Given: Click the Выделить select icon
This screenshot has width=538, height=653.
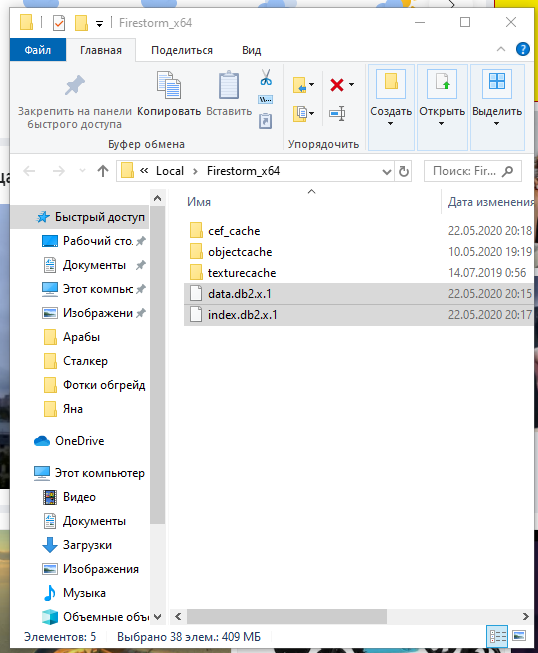Looking at the screenshot, I should tap(497, 84).
